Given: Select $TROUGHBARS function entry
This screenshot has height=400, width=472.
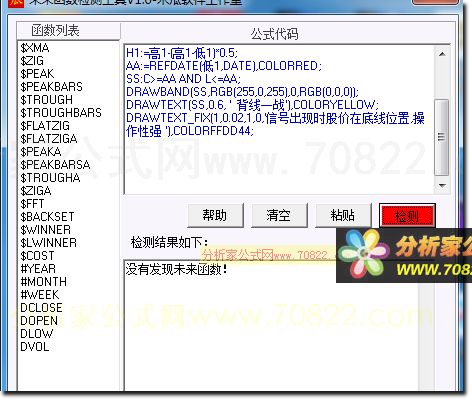Looking at the screenshot, I should [61, 113].
